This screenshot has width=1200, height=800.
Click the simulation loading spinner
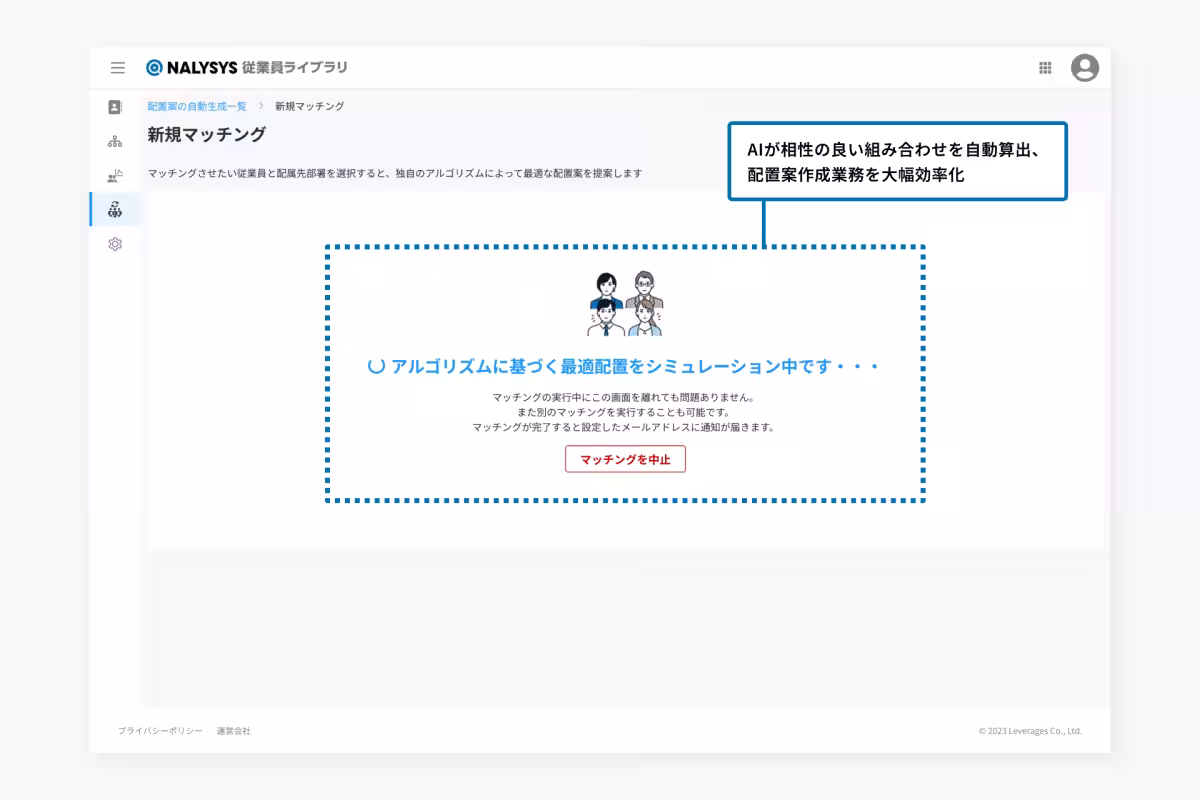pyautogui.click(x=375, y=365)
